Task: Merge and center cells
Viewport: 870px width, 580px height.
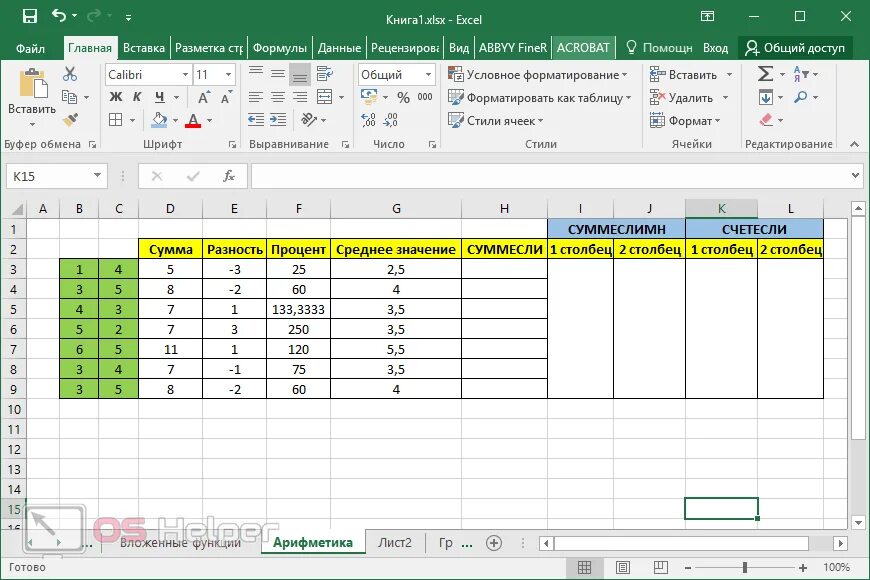Action: coord(325,97)
